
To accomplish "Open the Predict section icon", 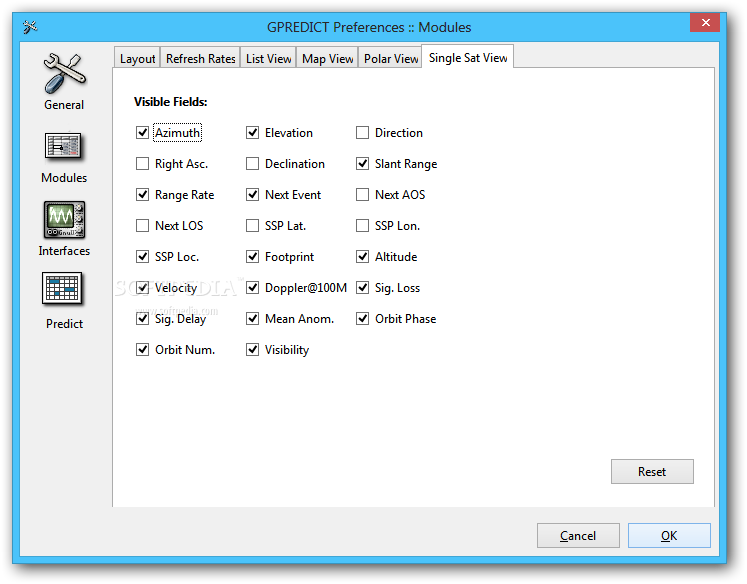I will pos(62,289).
